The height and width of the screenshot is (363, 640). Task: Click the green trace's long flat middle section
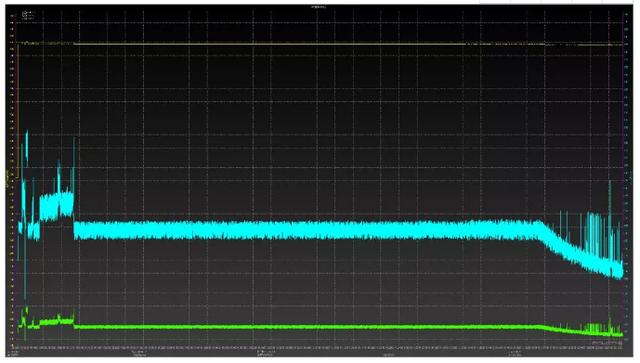pos(306,327)
